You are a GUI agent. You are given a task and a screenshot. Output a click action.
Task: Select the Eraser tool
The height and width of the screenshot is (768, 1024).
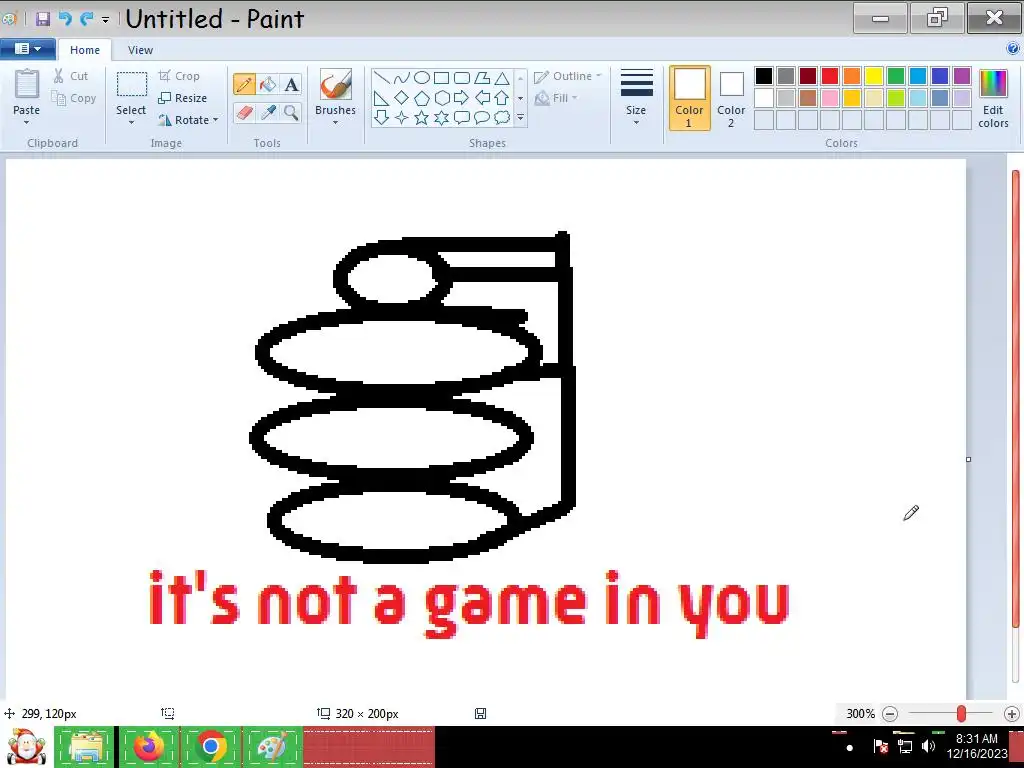[x=244, y=112]
